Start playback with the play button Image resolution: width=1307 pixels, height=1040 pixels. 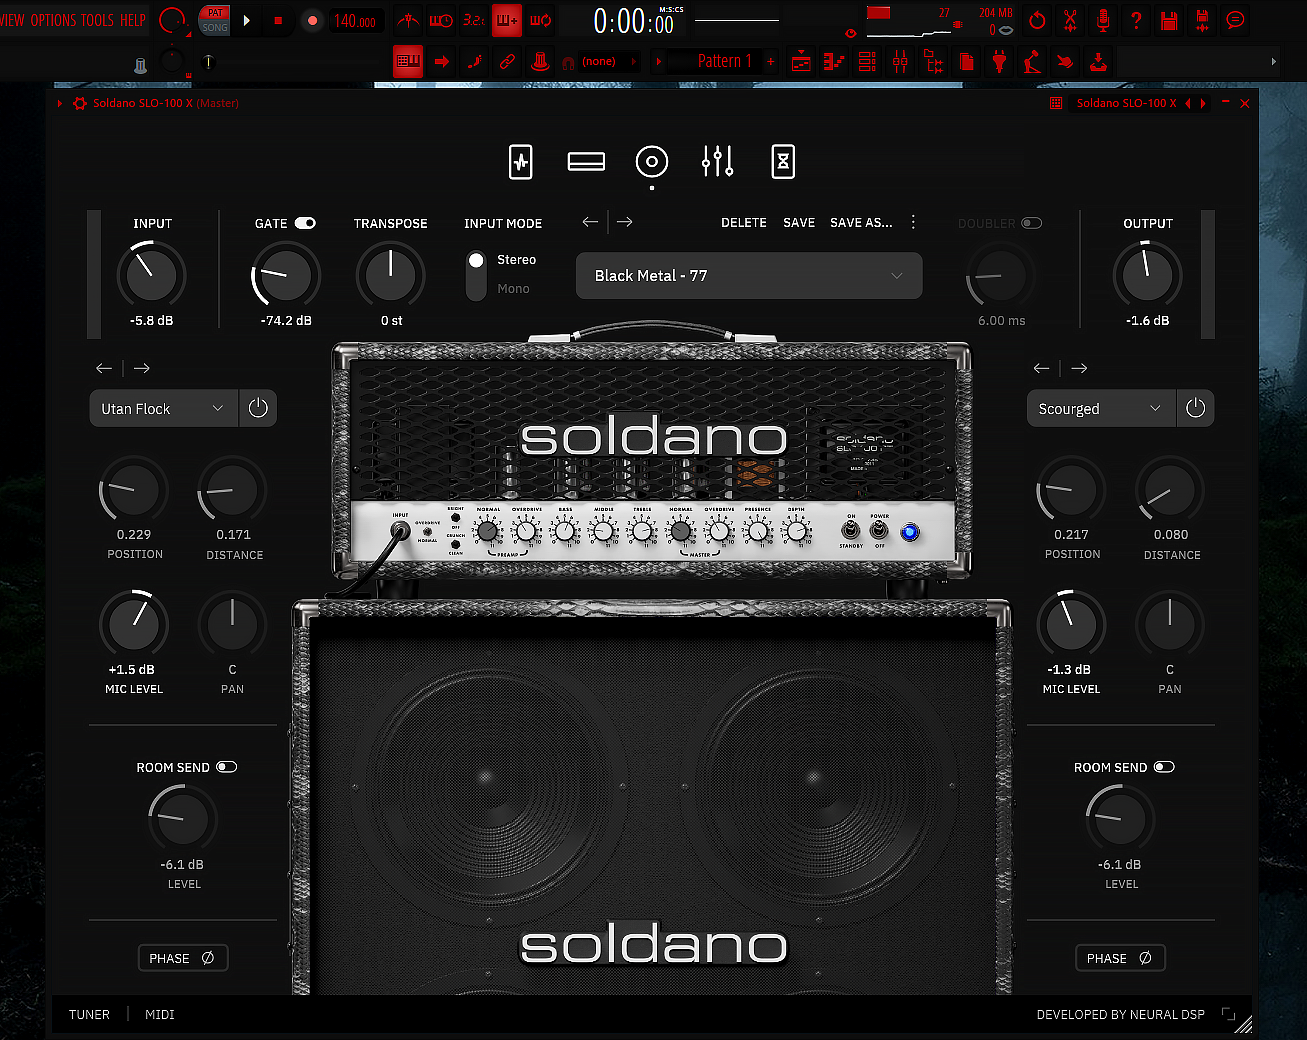pos(247,20)
